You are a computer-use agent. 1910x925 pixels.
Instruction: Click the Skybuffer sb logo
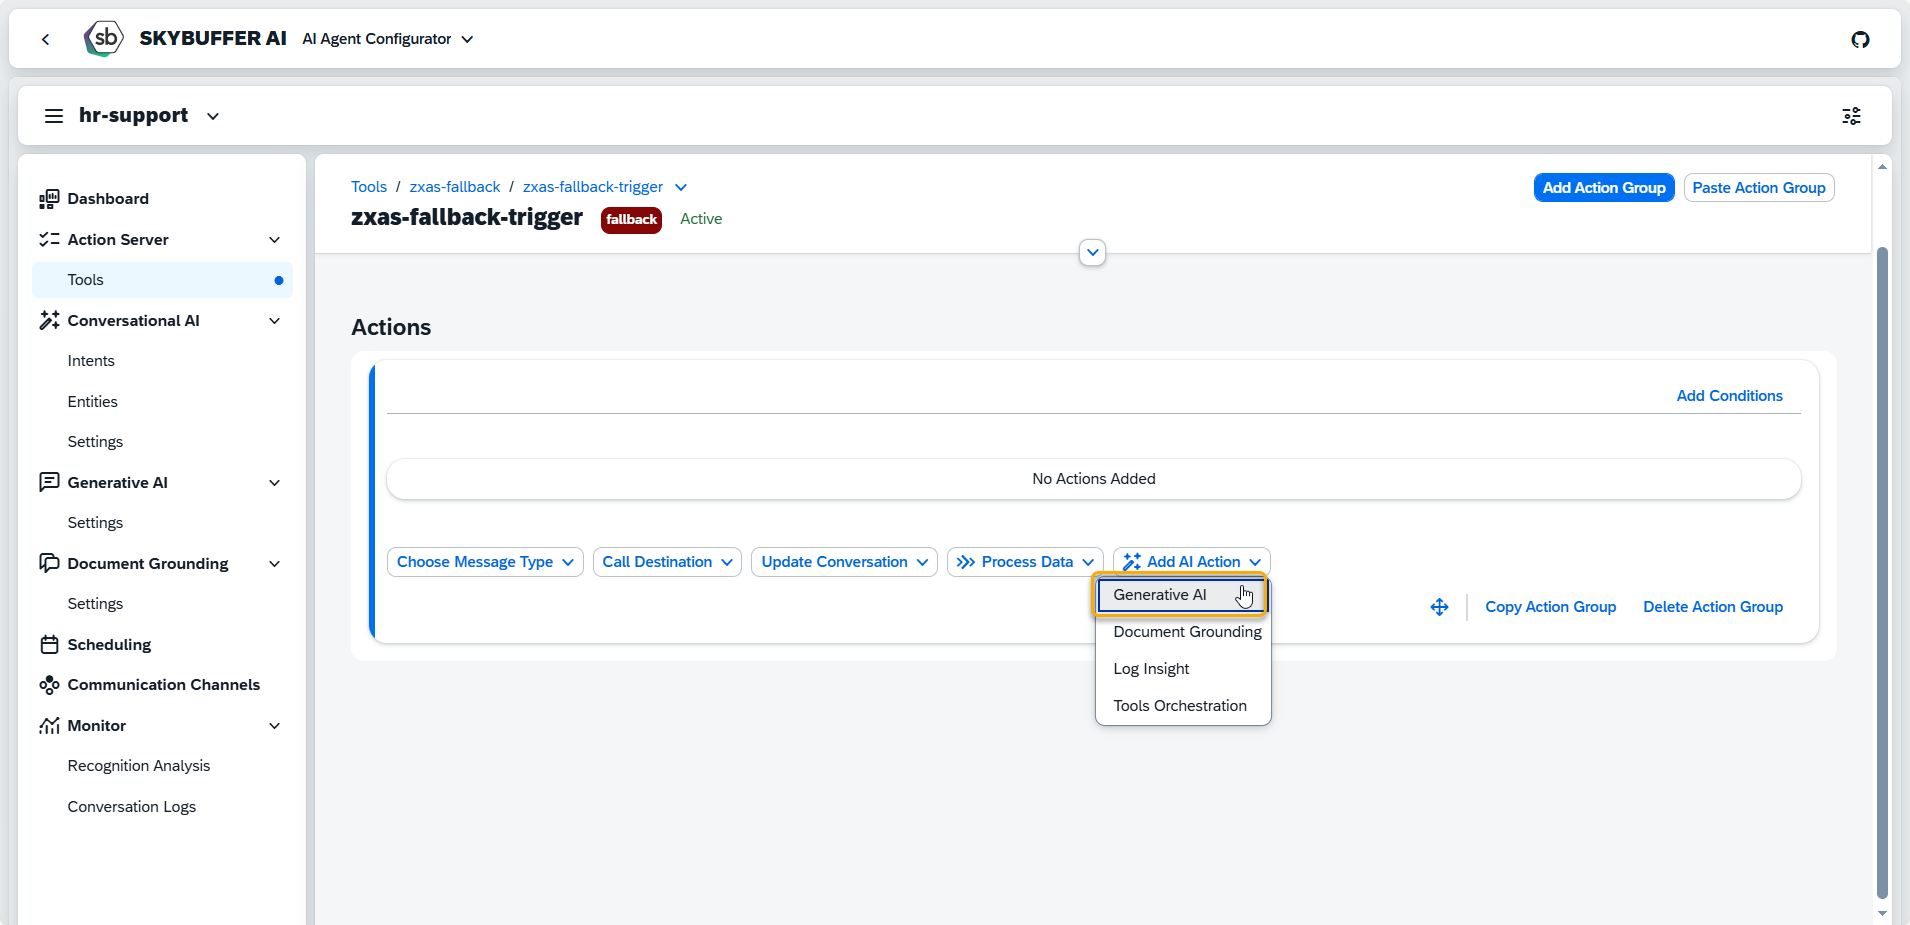(x=103, y=39)
